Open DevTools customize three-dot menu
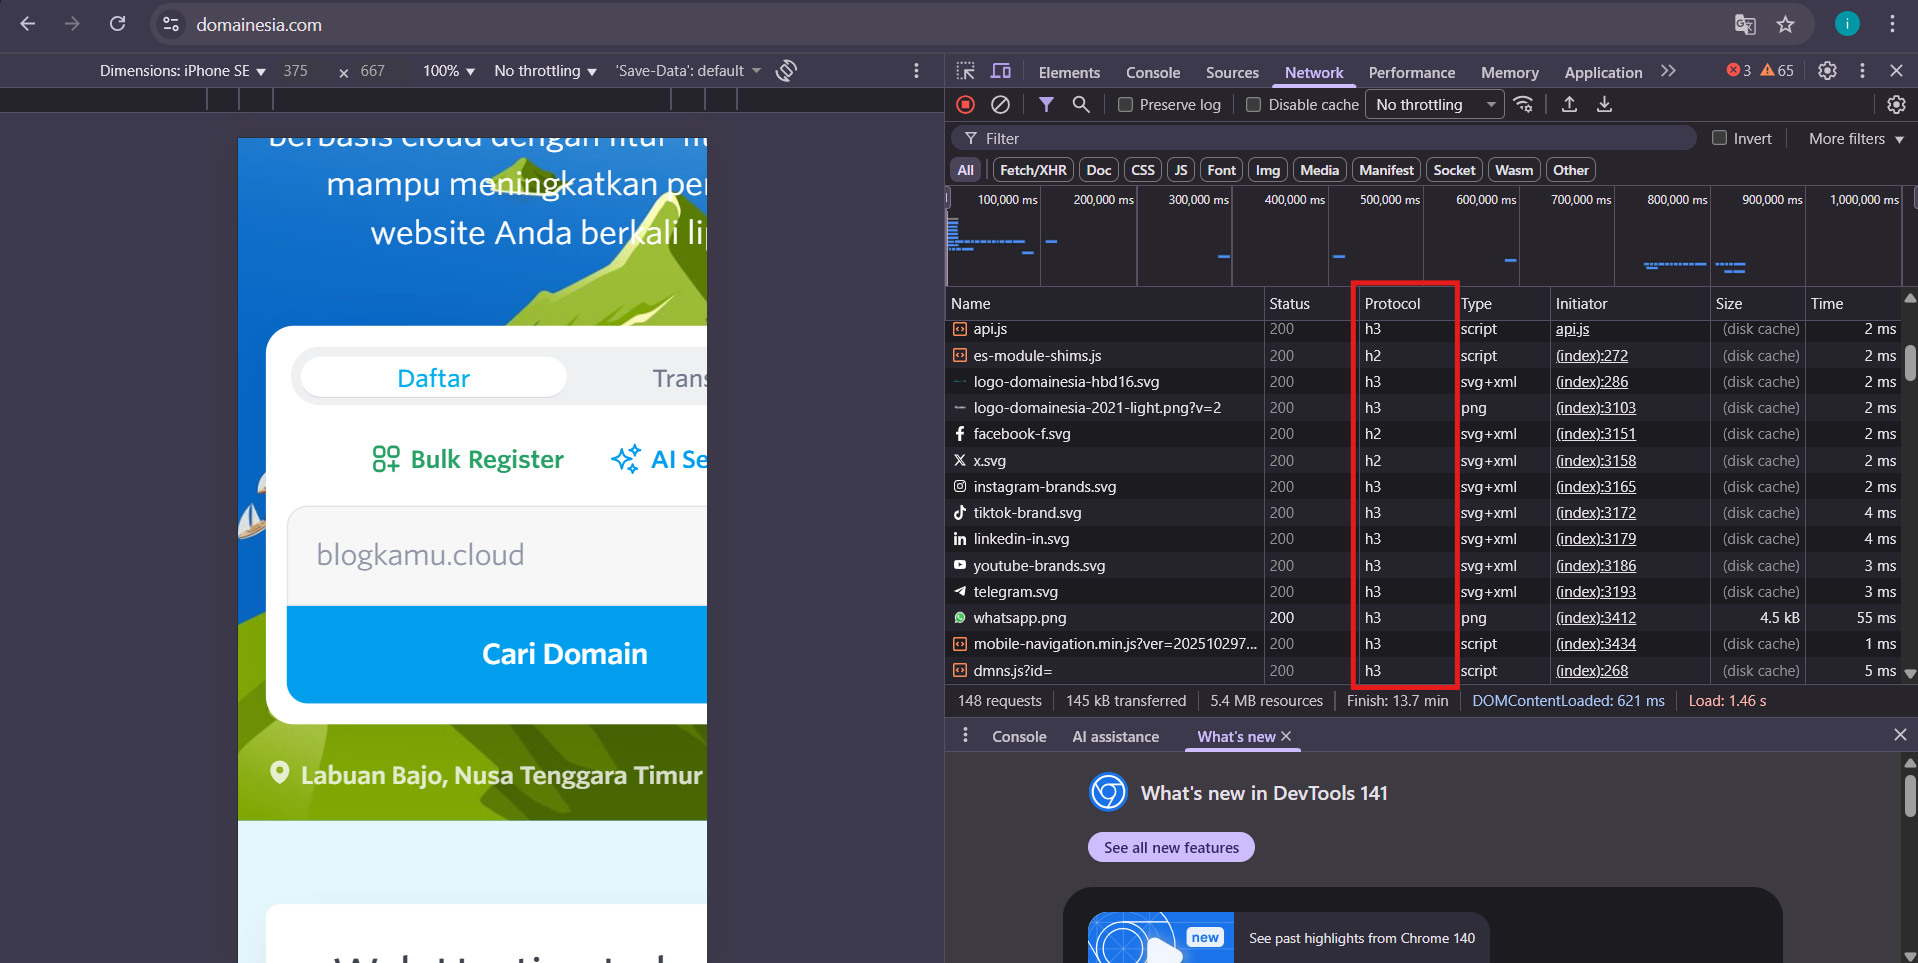This screenshot has width=1918, height=963. coord(1862,71)
